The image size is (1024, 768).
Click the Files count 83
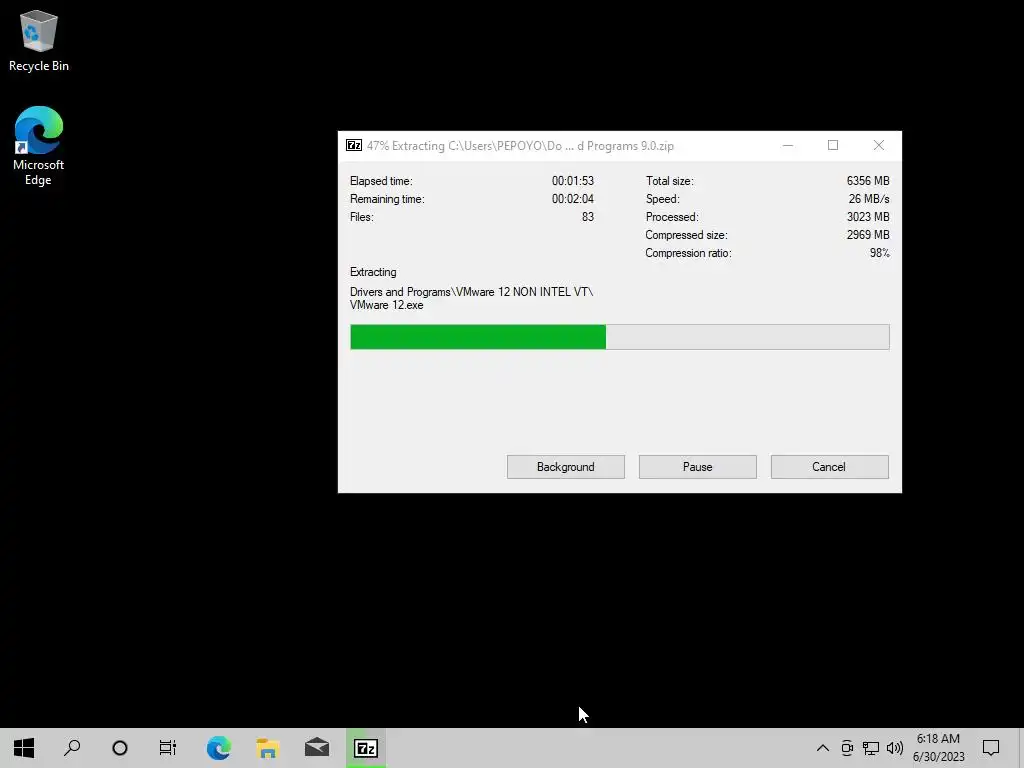click(x=588, y=217)
